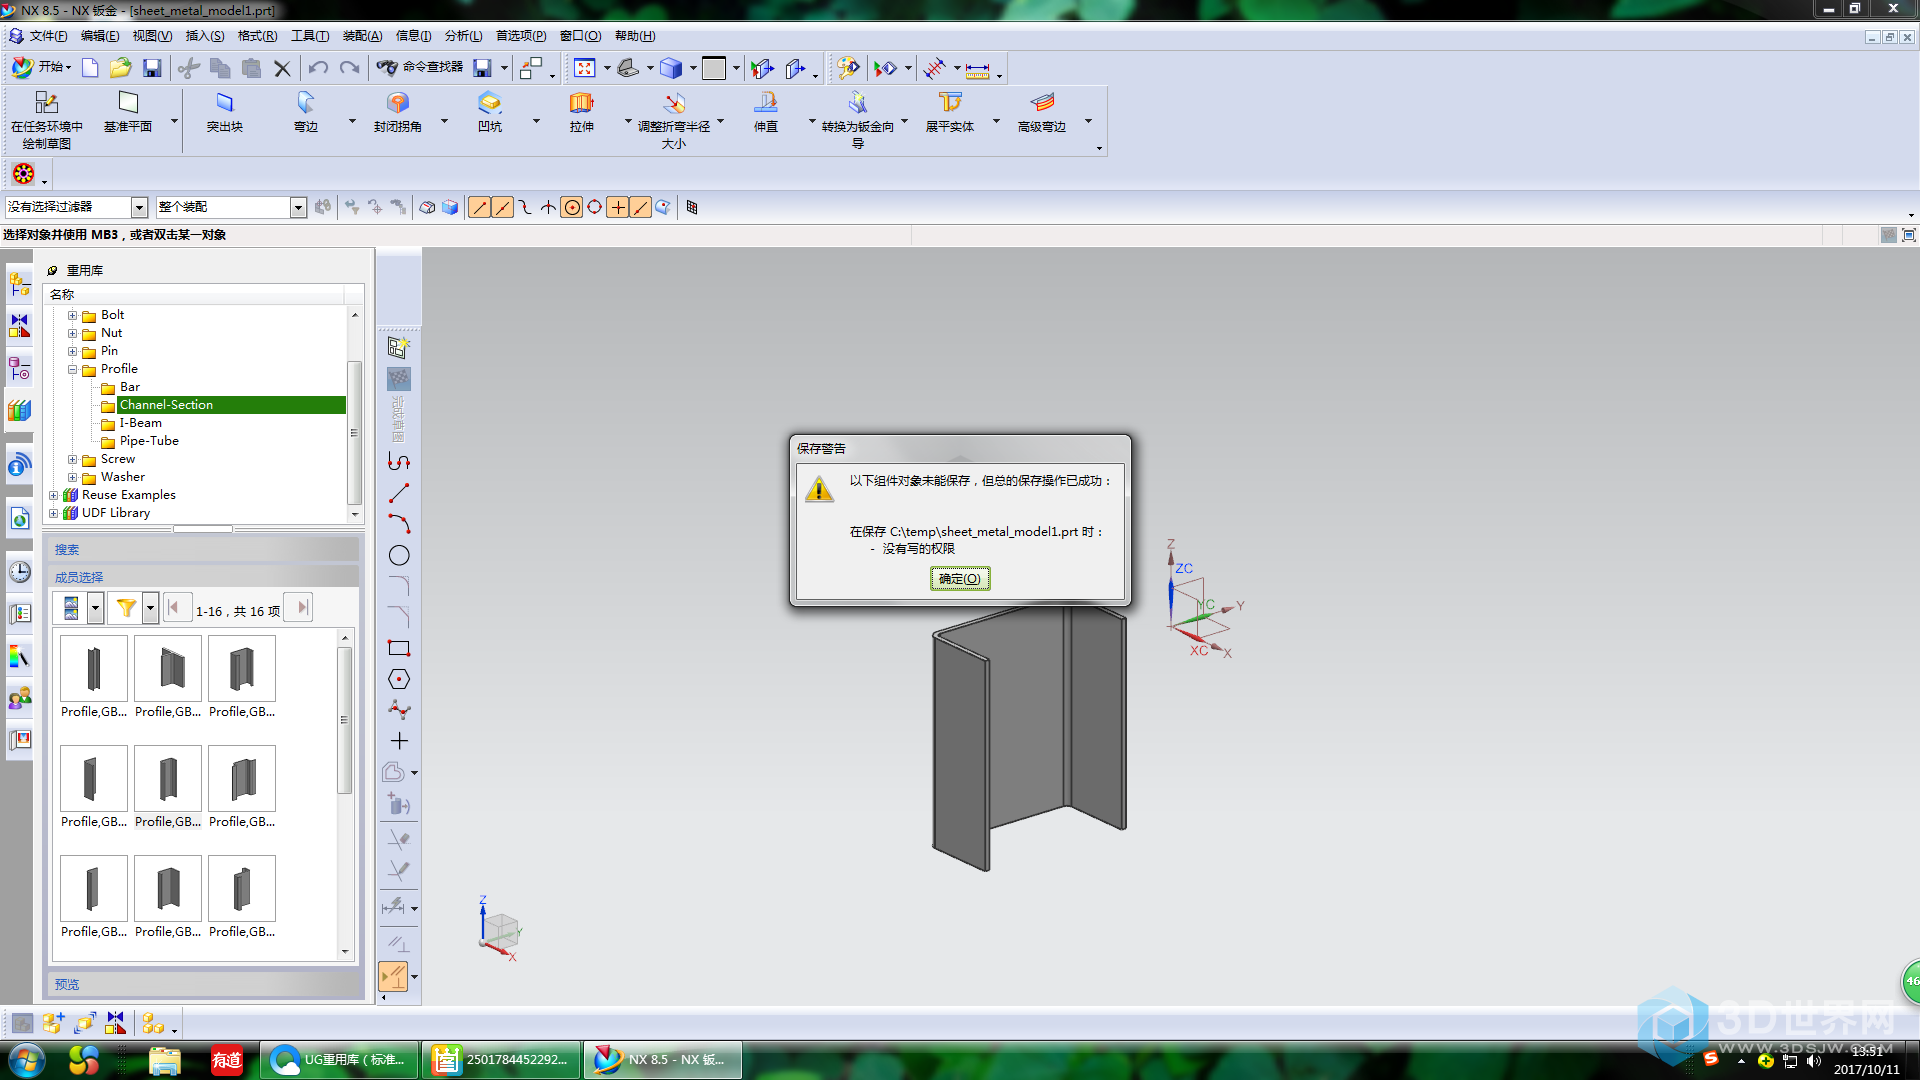Image resolution: width=1920 pixels, height=1080 pixels.
Task: Expand the Screw folder node
Action: (x=72, y=460)
